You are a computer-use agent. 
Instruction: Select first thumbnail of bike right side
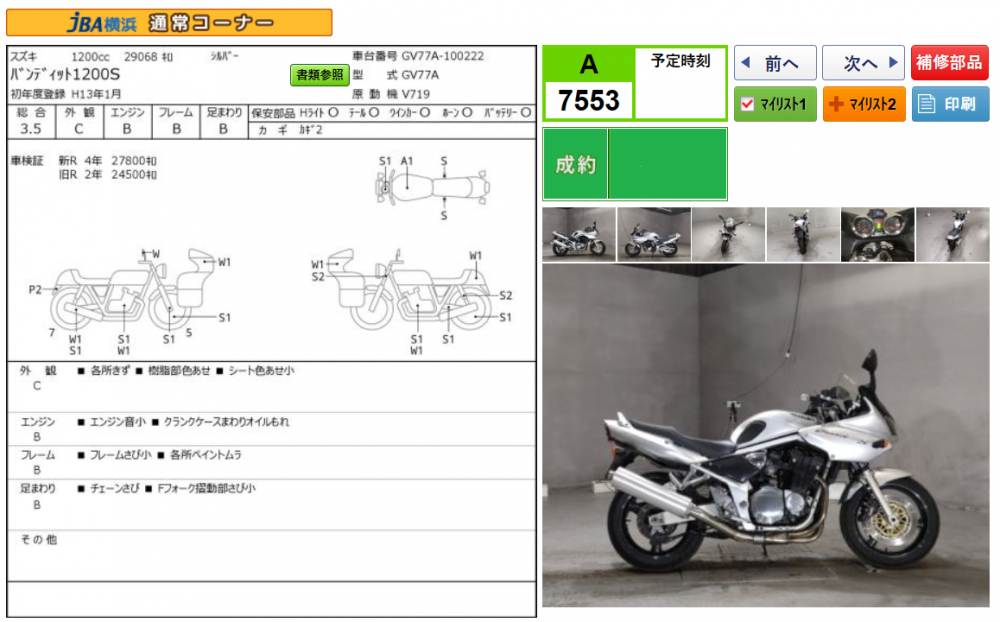click(x=578, y=234)
